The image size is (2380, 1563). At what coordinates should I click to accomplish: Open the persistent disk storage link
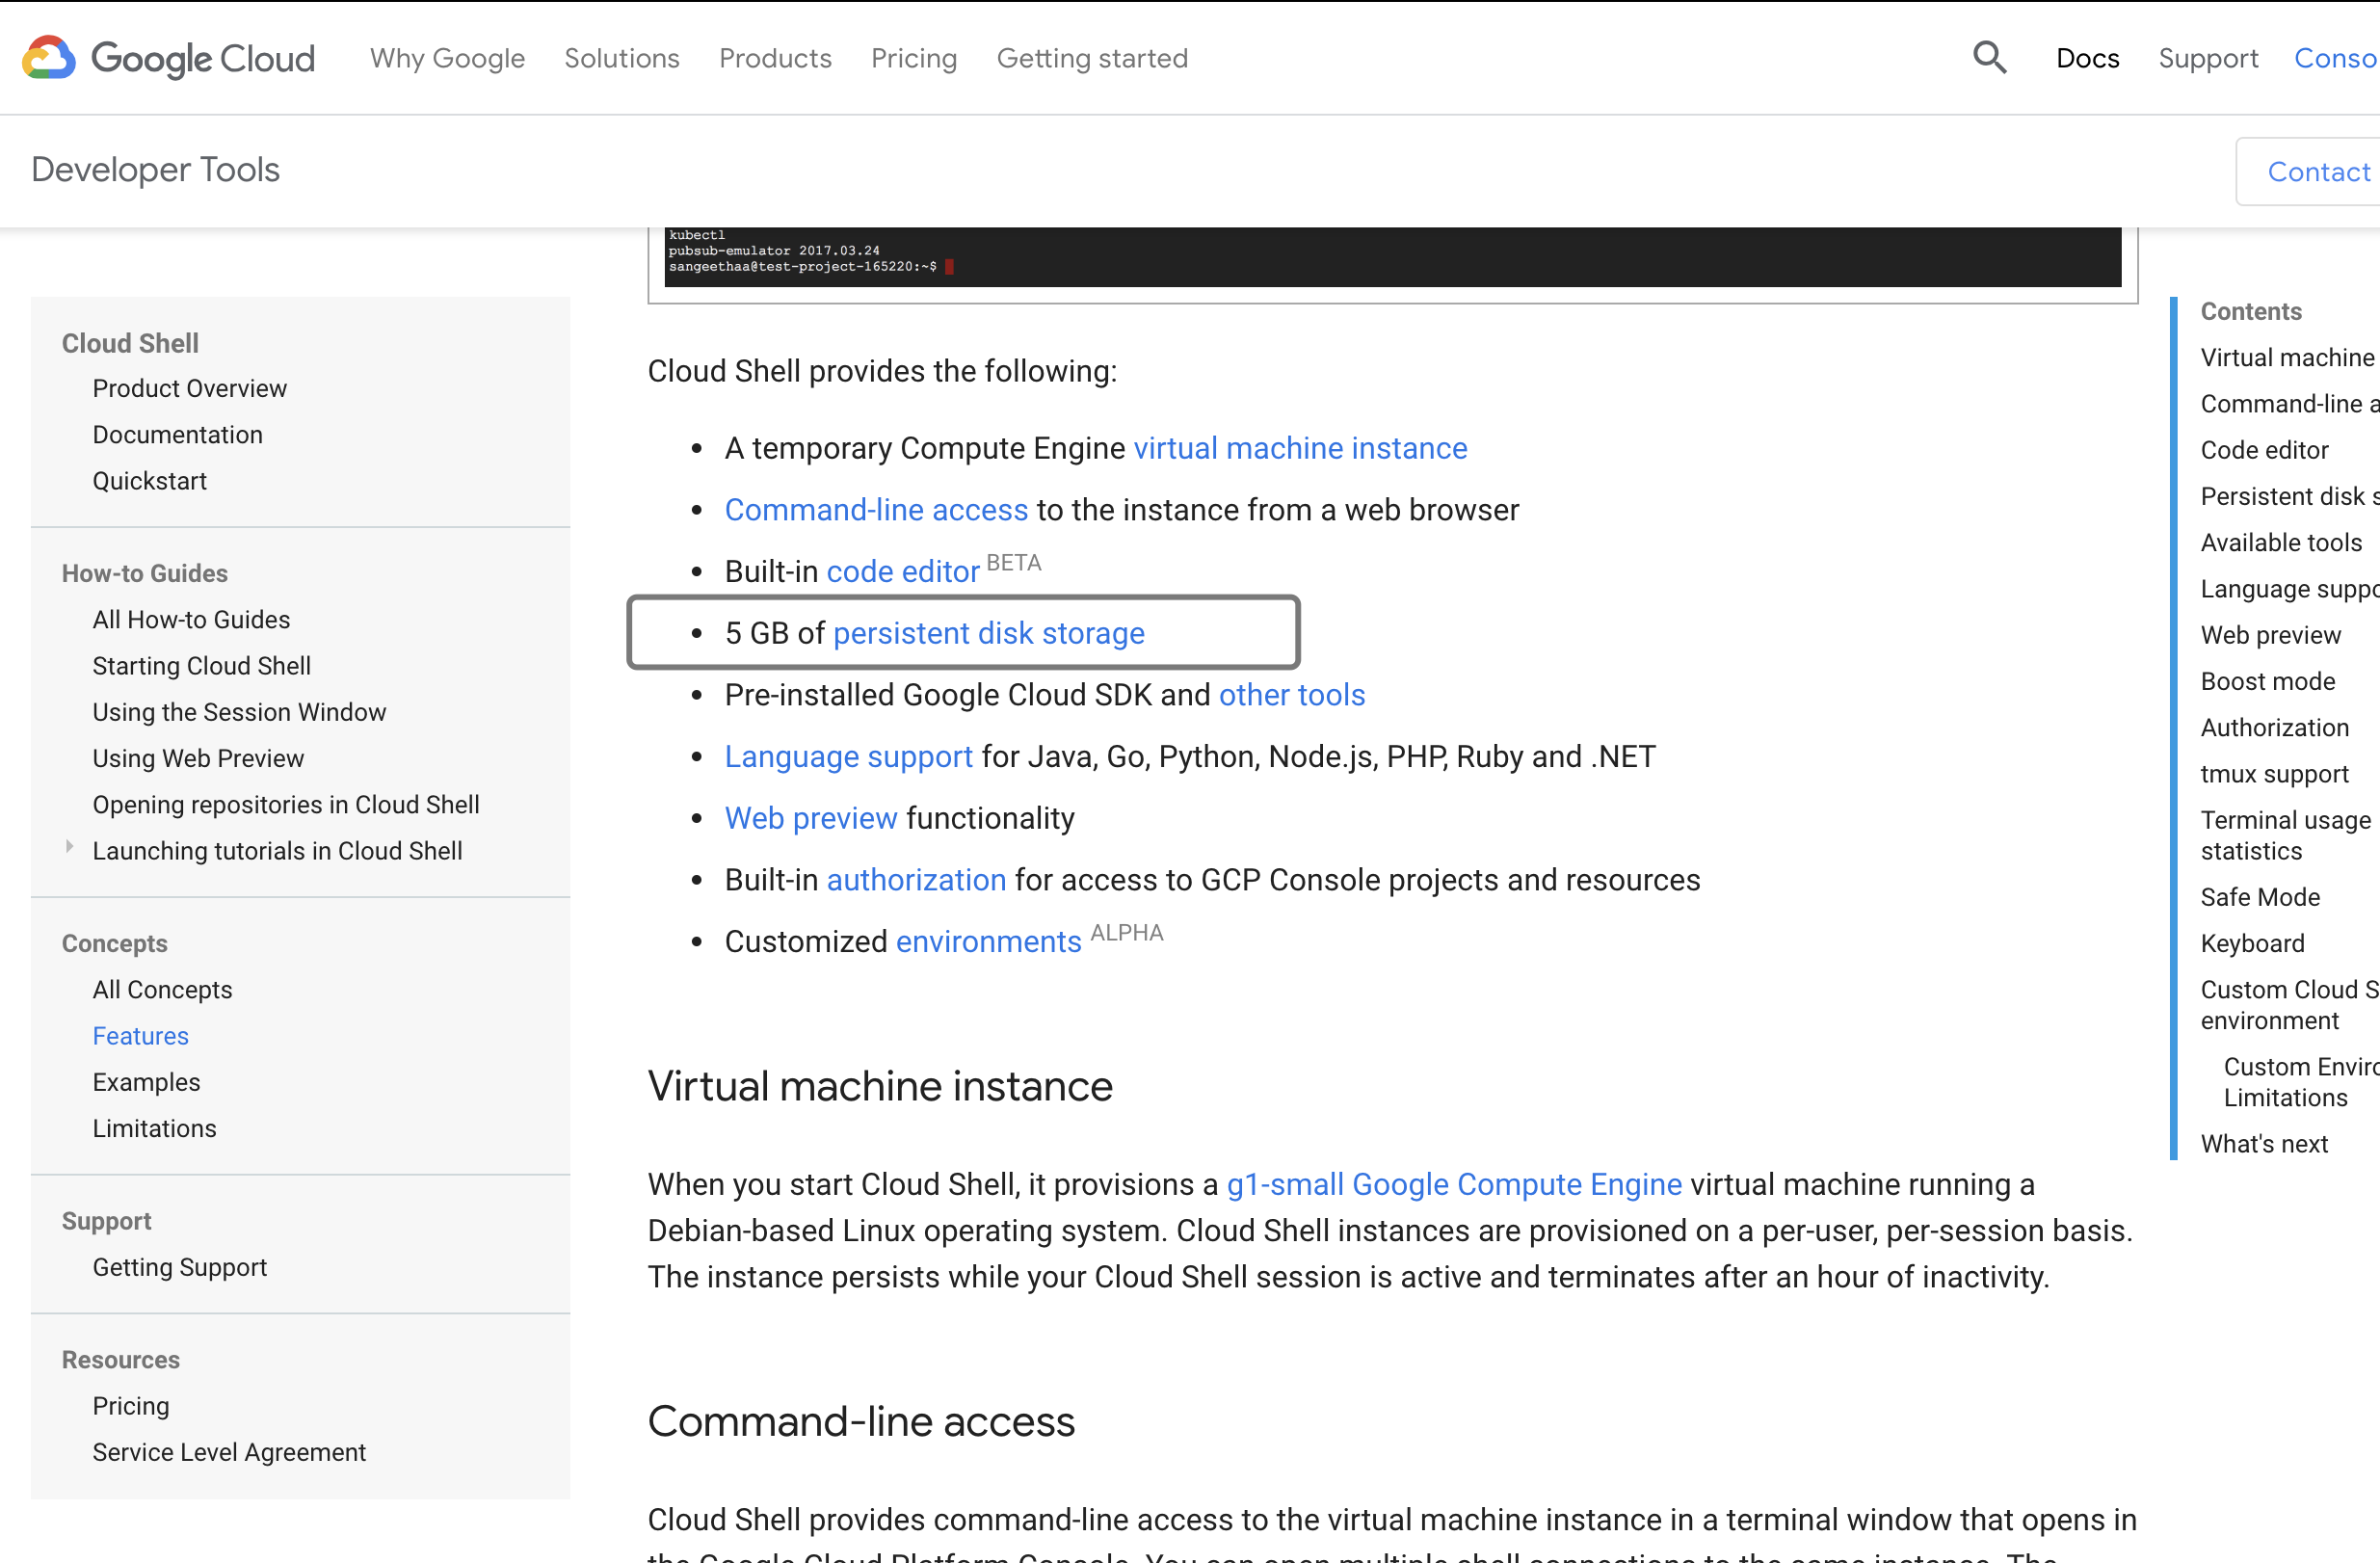[x=988, y=633]
